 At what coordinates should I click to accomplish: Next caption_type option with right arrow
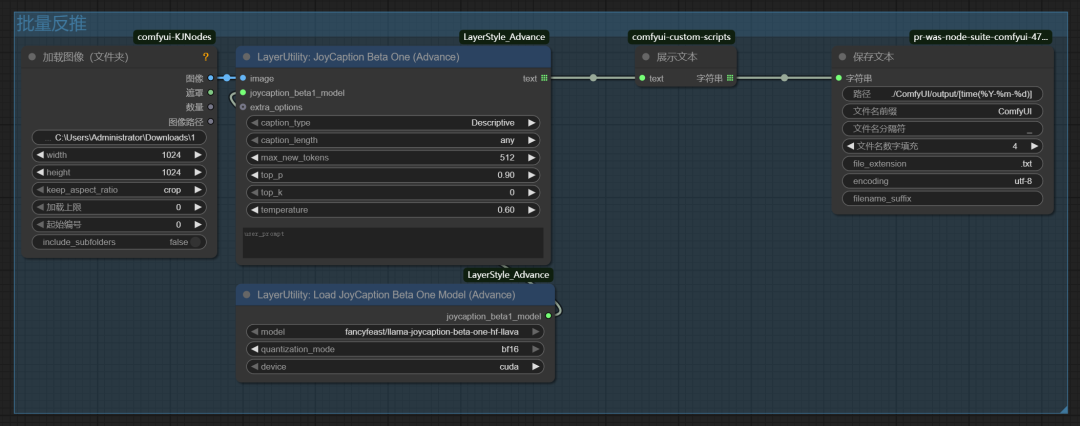(x=531, y=123)
